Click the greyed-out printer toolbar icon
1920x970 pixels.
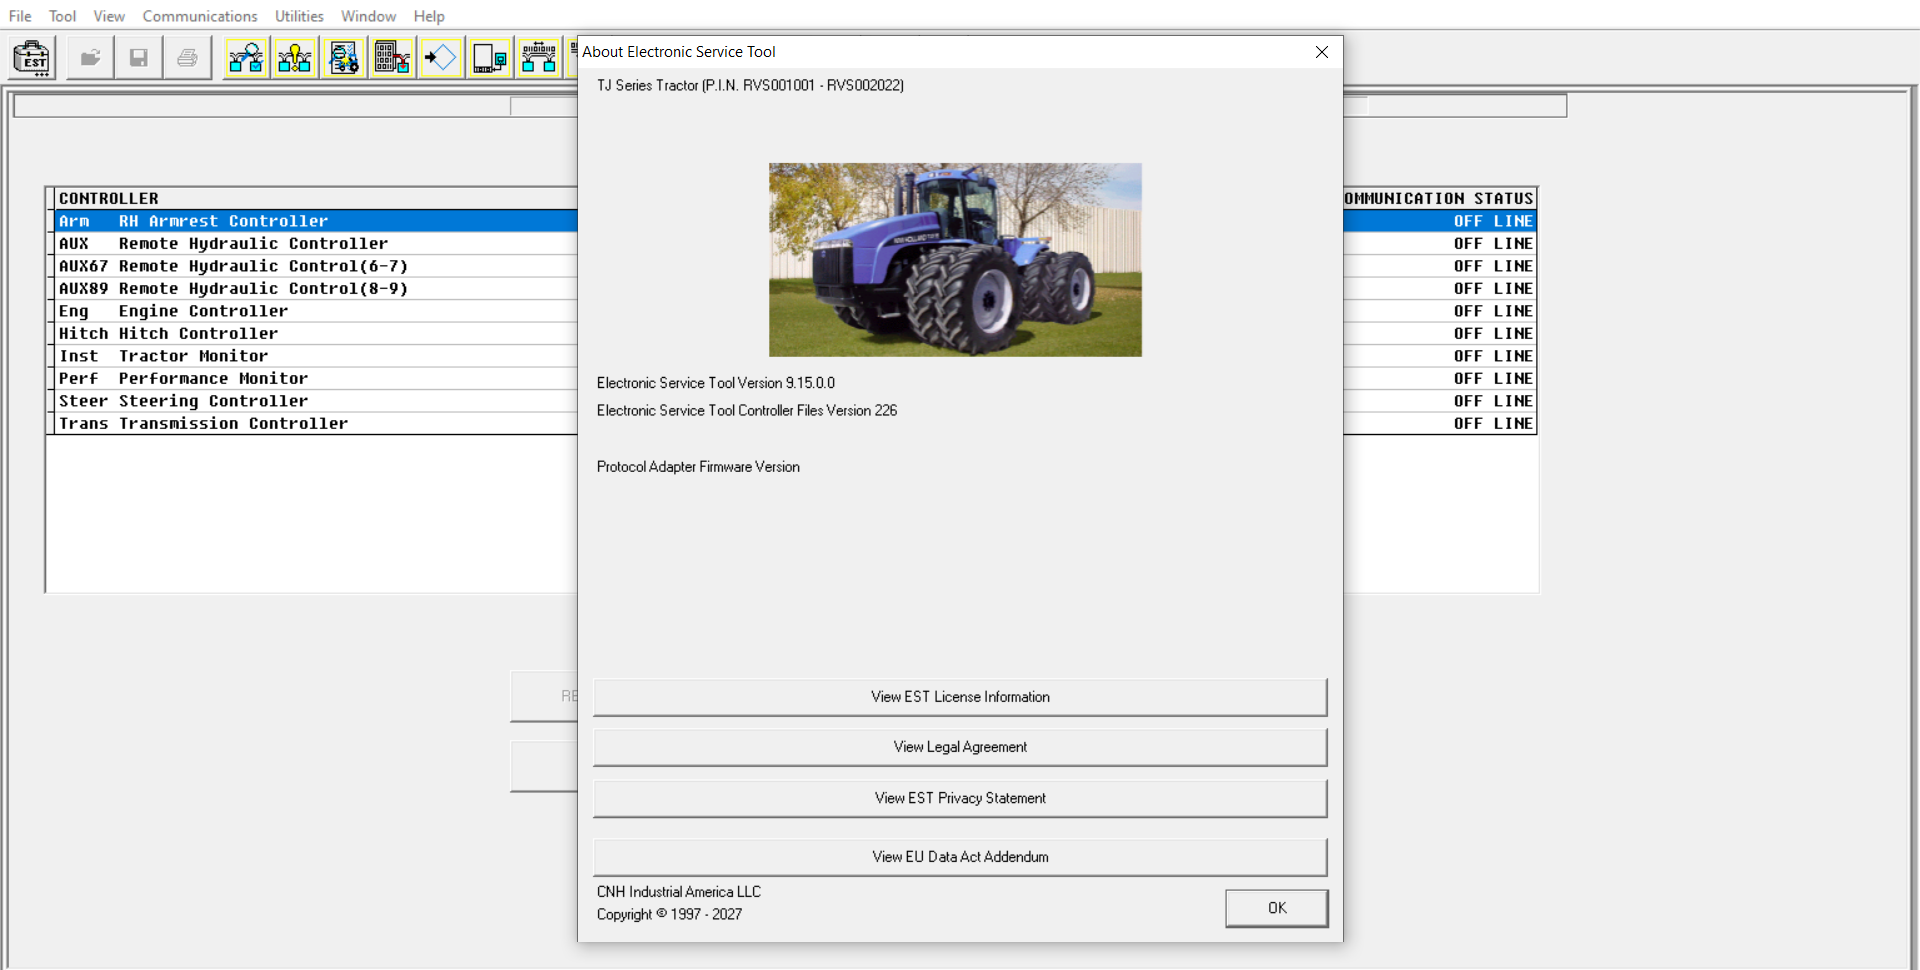pos(187,58)
